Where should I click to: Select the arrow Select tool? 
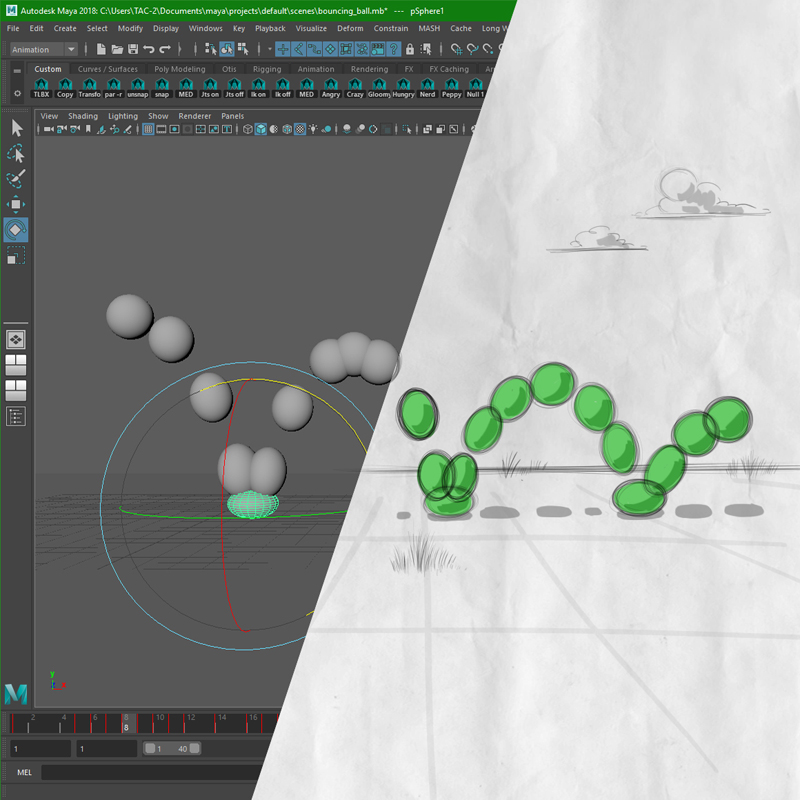(16, 128)
